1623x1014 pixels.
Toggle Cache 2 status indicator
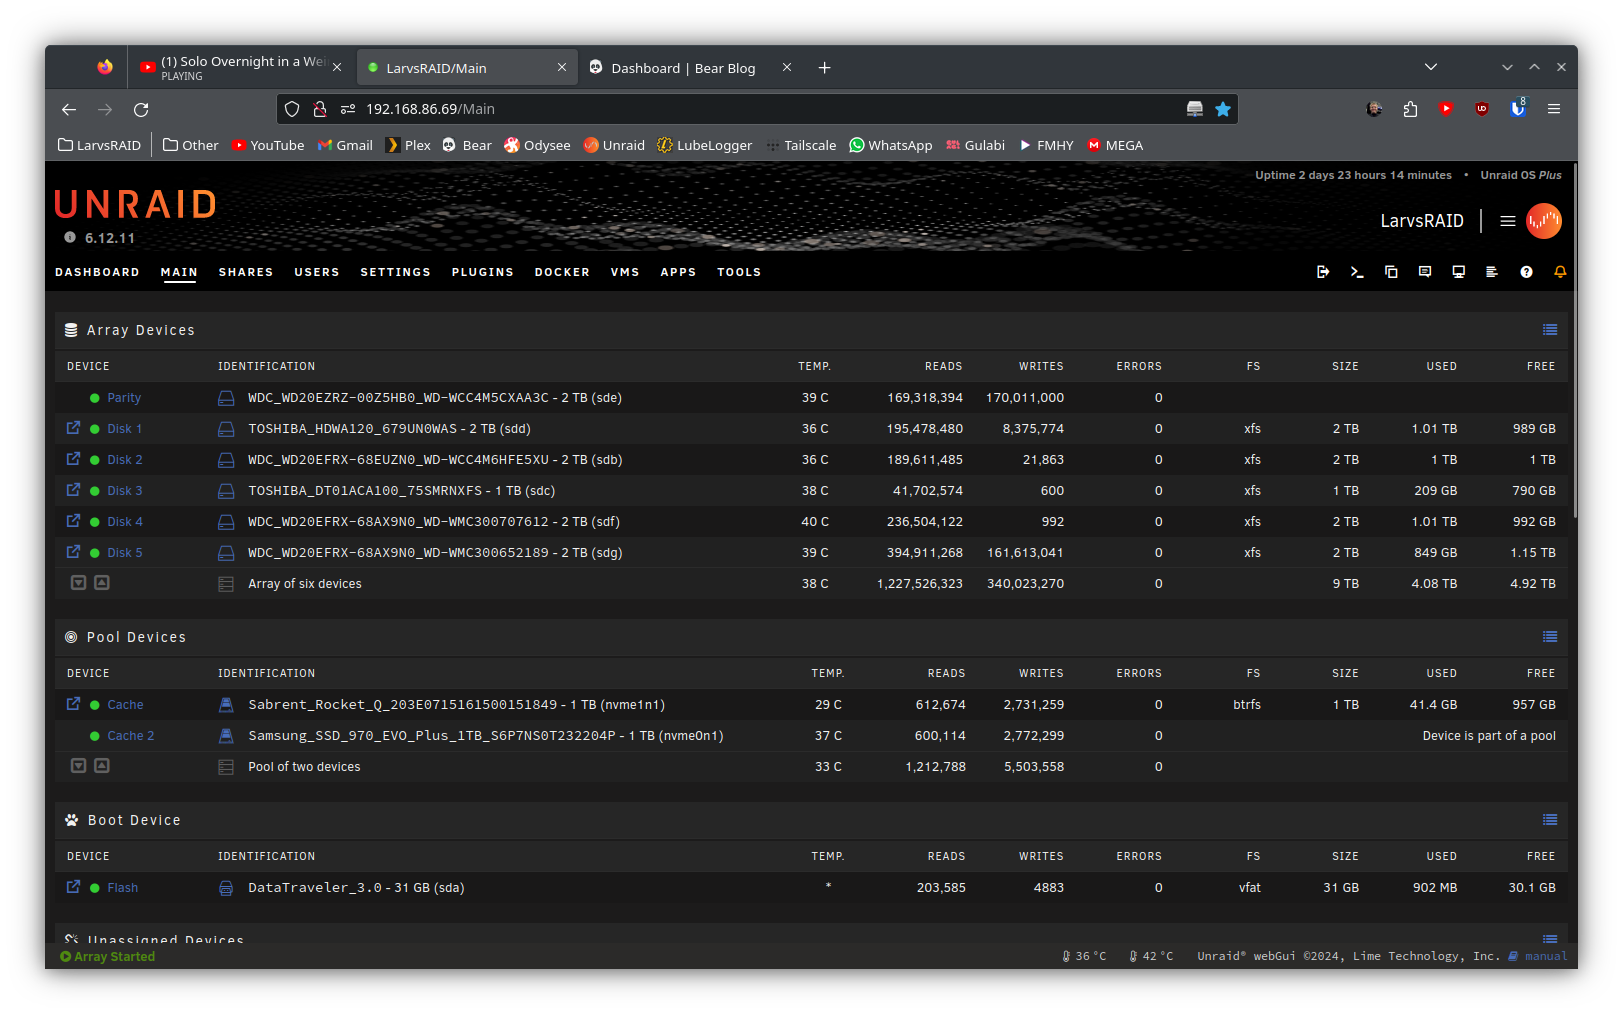click(95, 736)
